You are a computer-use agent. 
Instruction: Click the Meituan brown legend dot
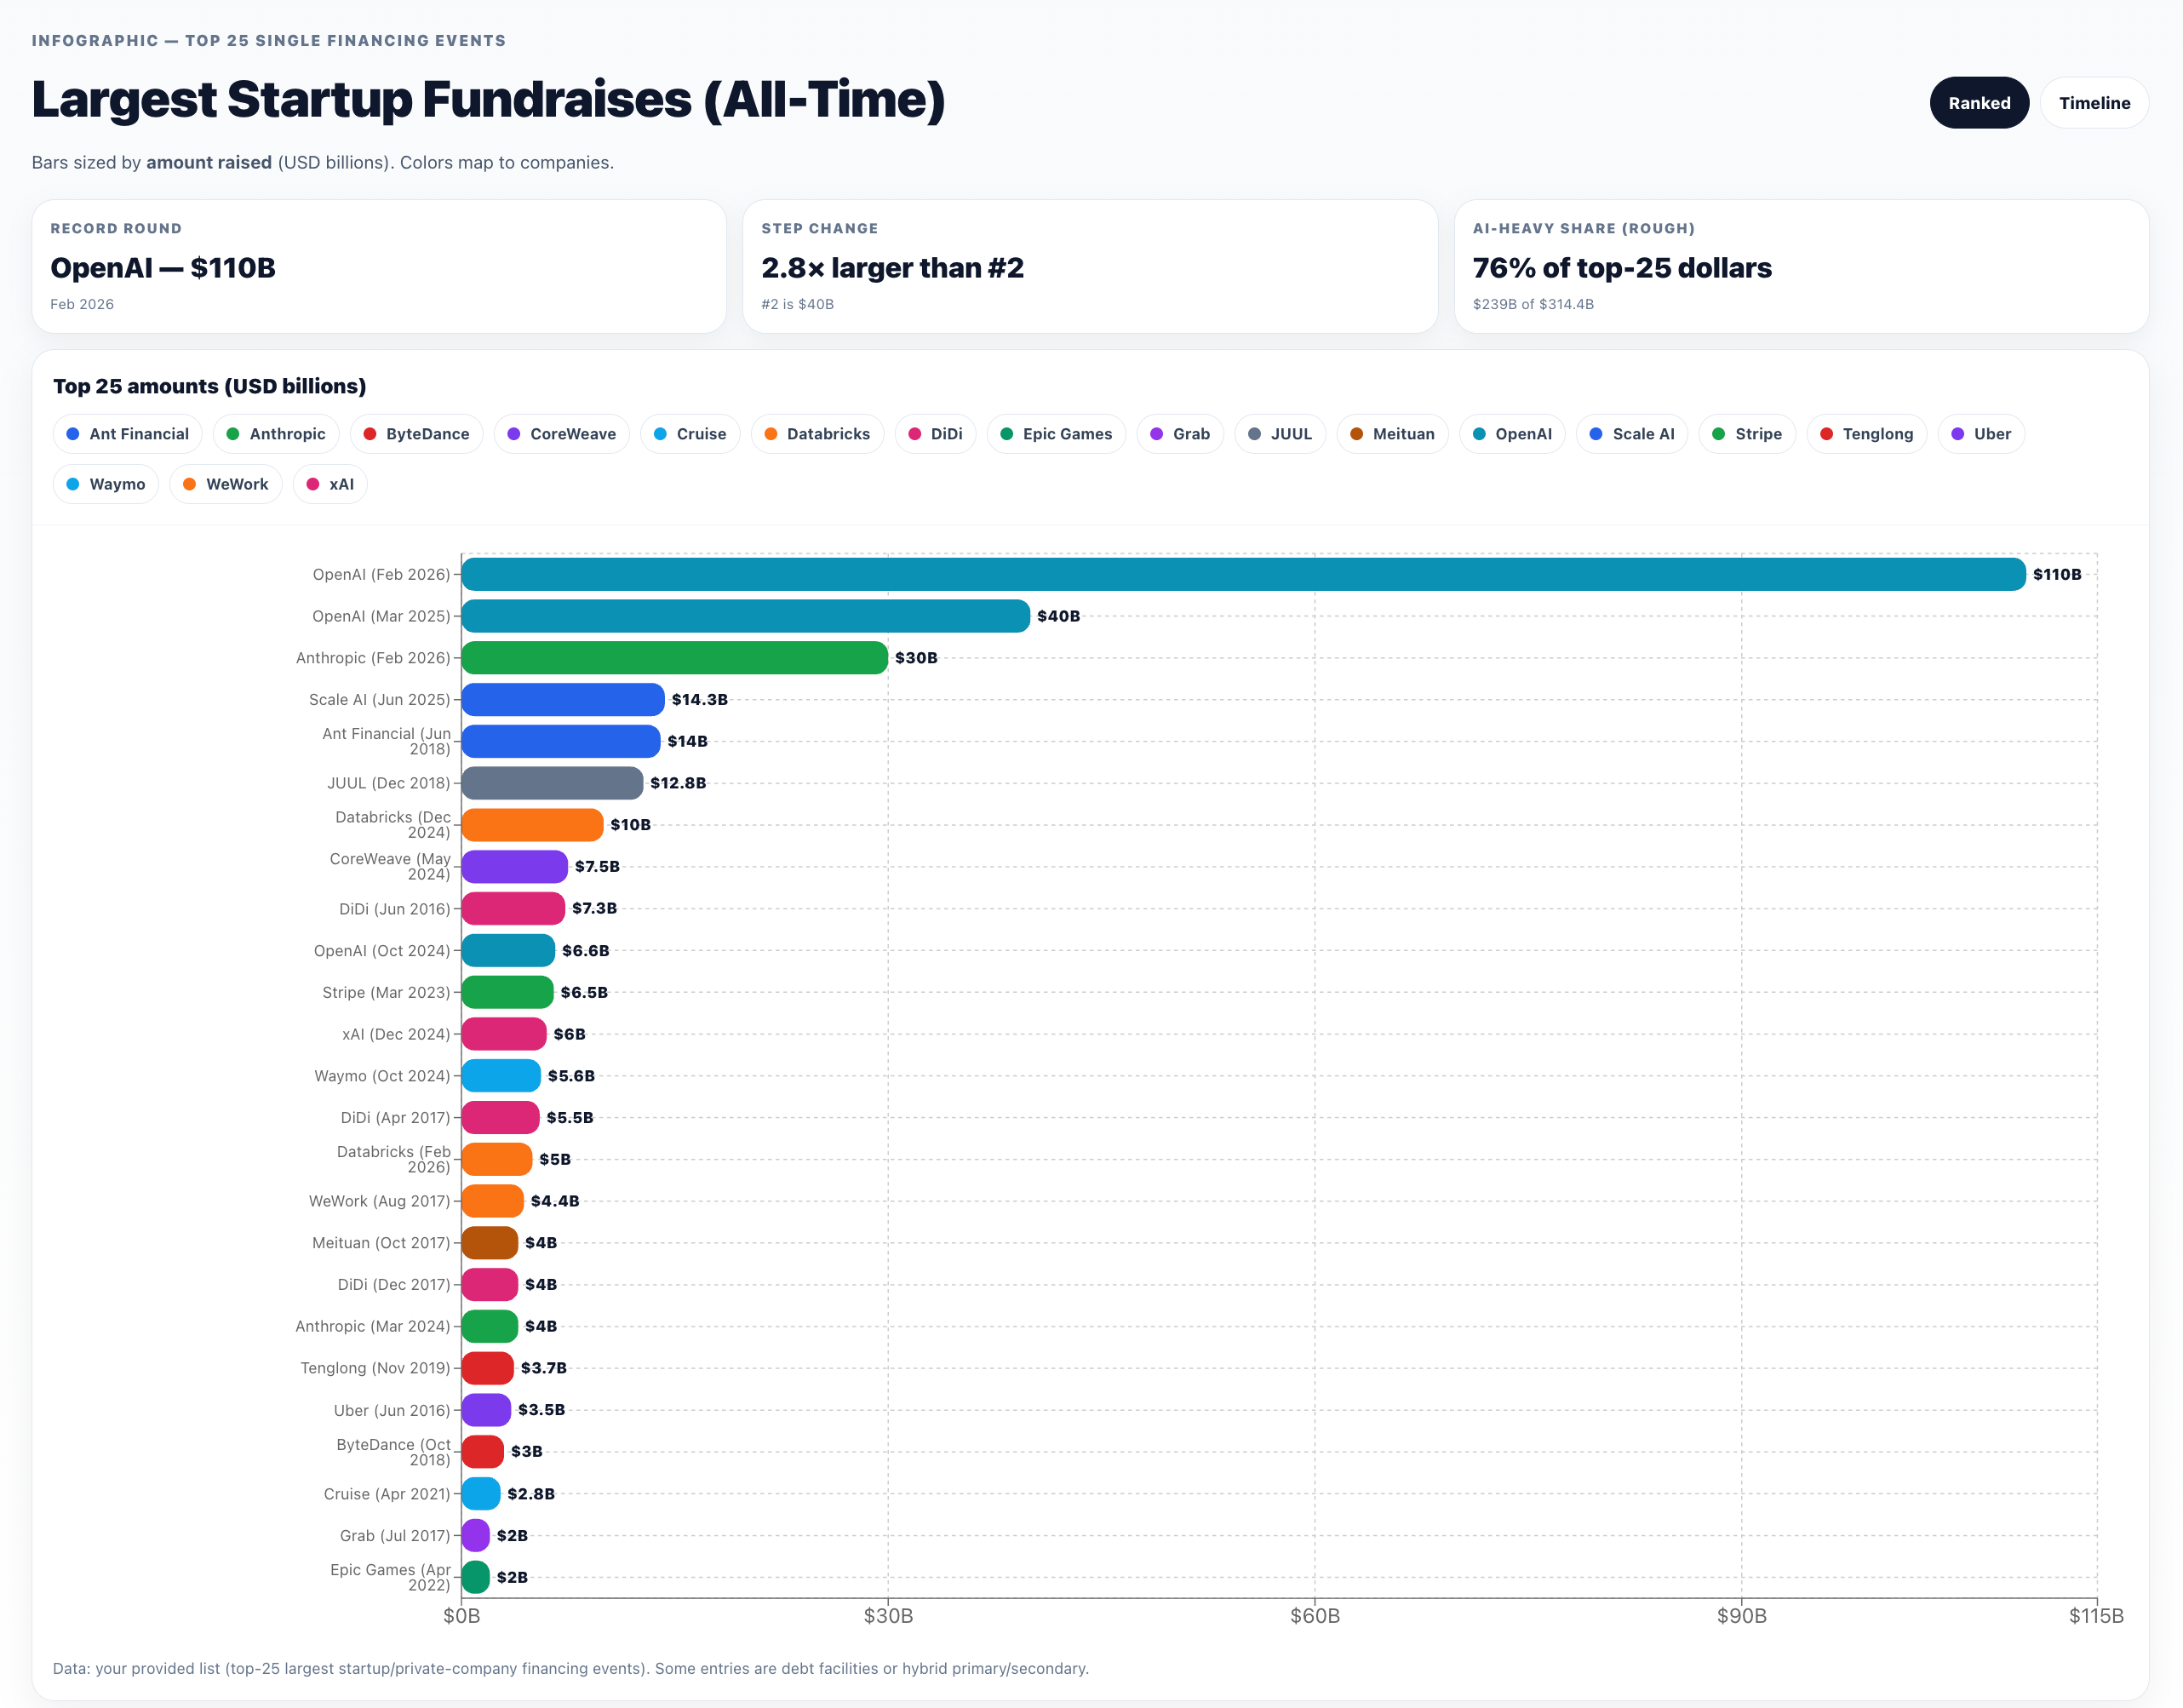[x=1356, y=434]
